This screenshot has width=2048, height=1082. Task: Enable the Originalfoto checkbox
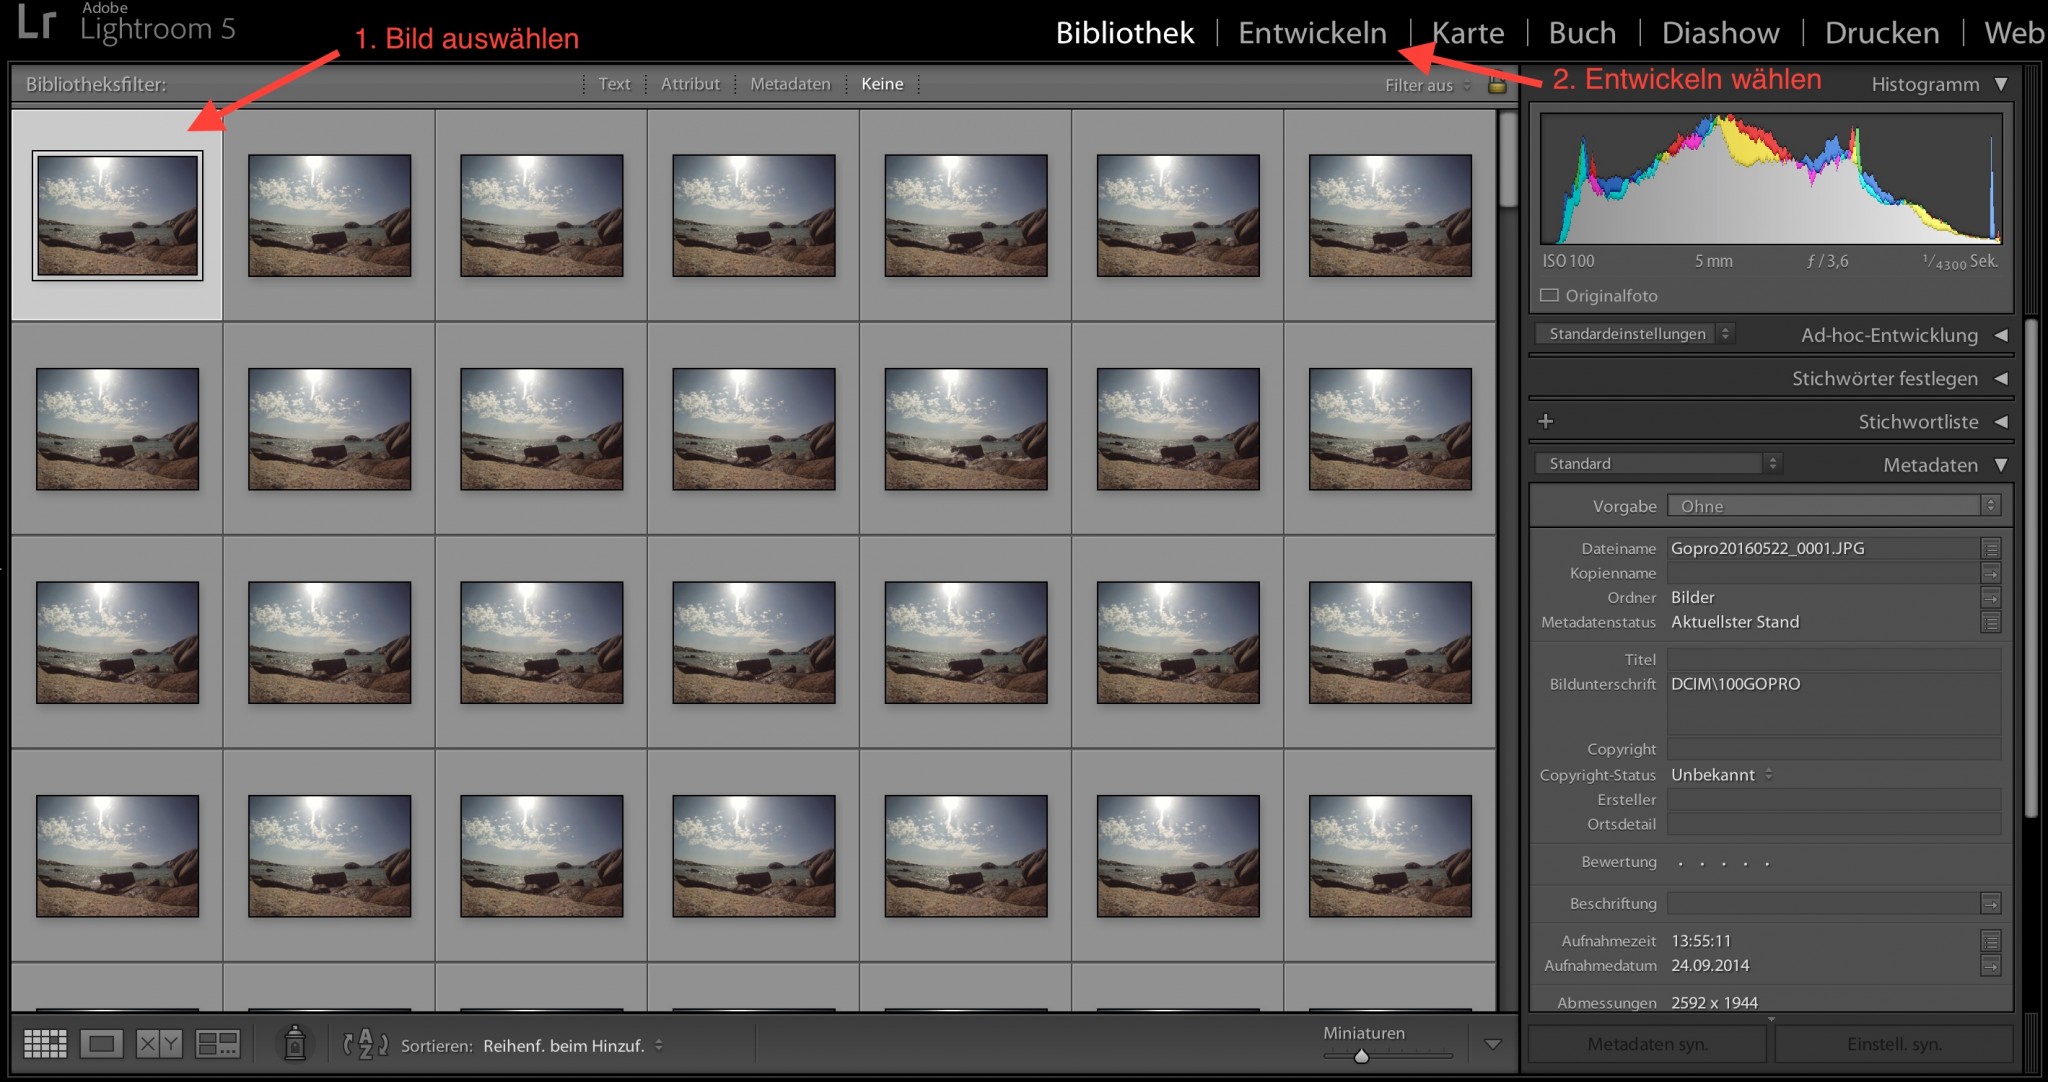(1550, 296)
